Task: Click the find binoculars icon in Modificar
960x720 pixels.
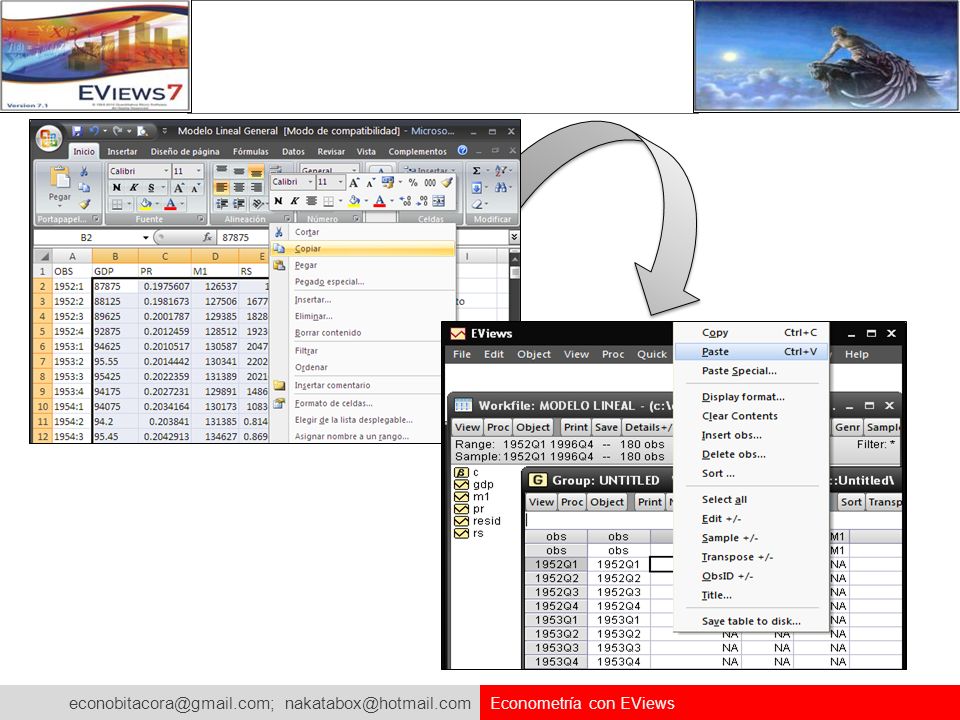Action: click(x=500, y=188)
